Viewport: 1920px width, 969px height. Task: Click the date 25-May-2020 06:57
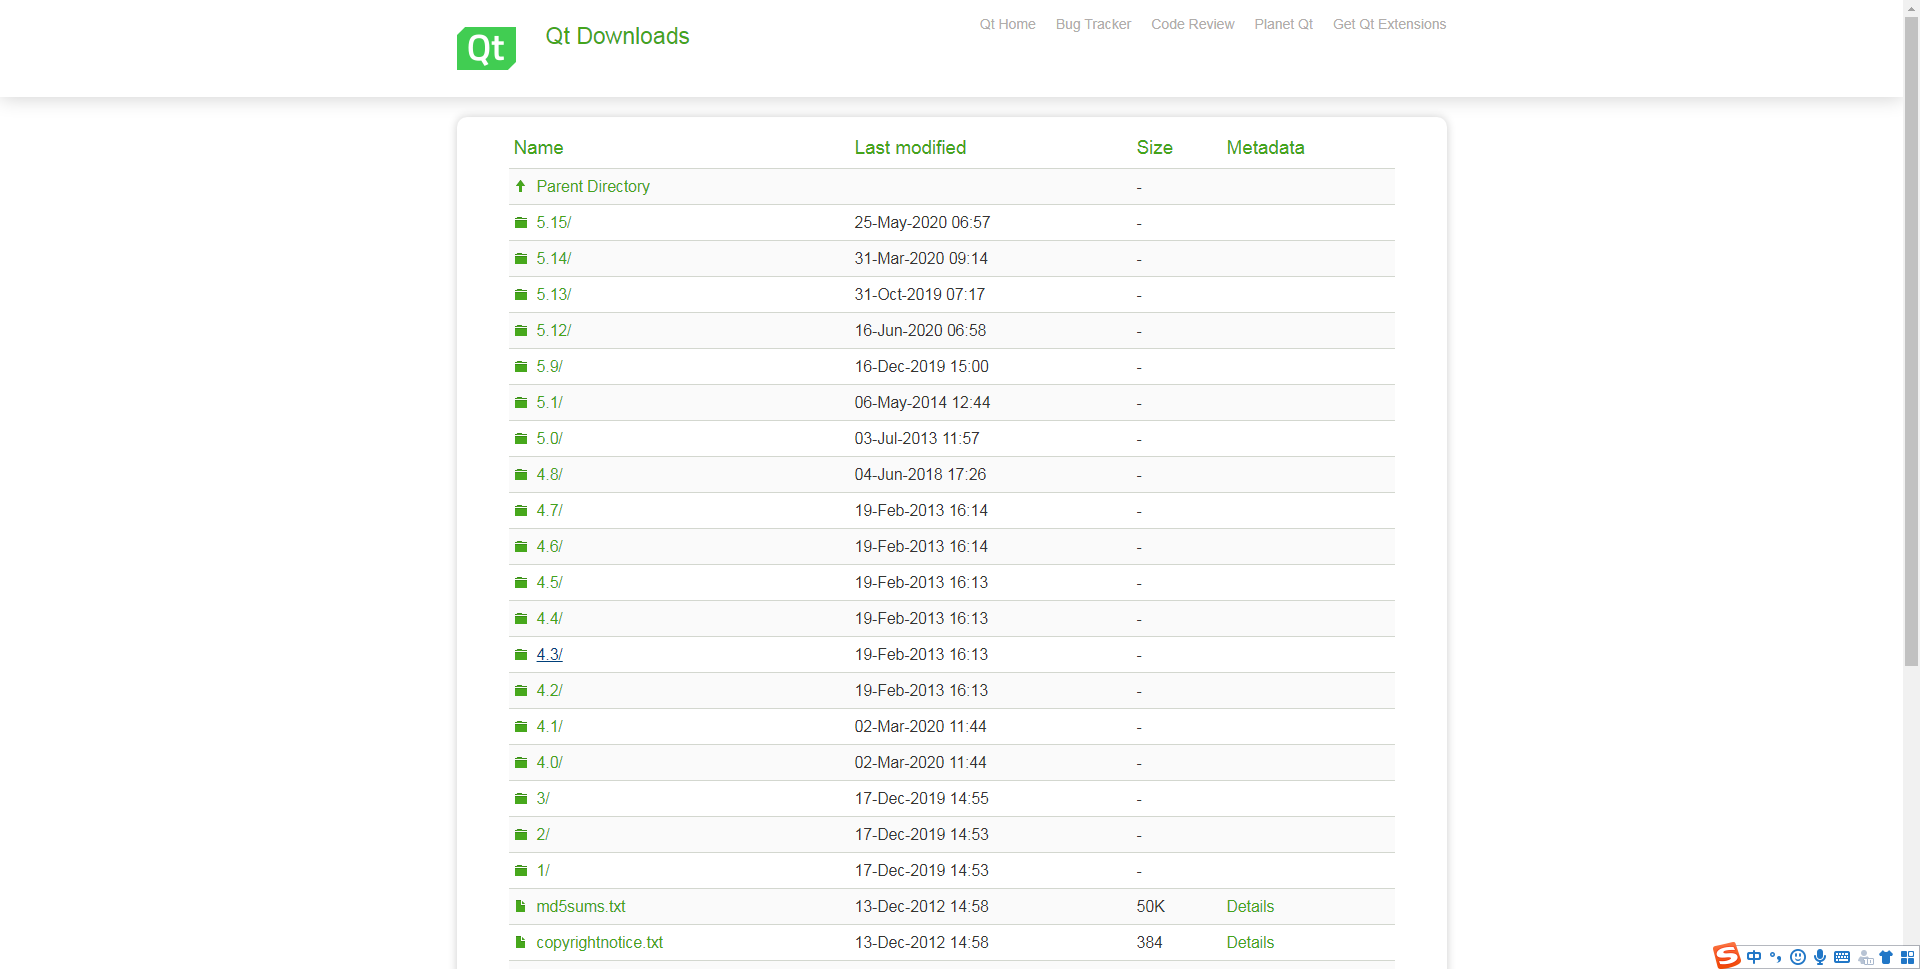pos(922,222)
